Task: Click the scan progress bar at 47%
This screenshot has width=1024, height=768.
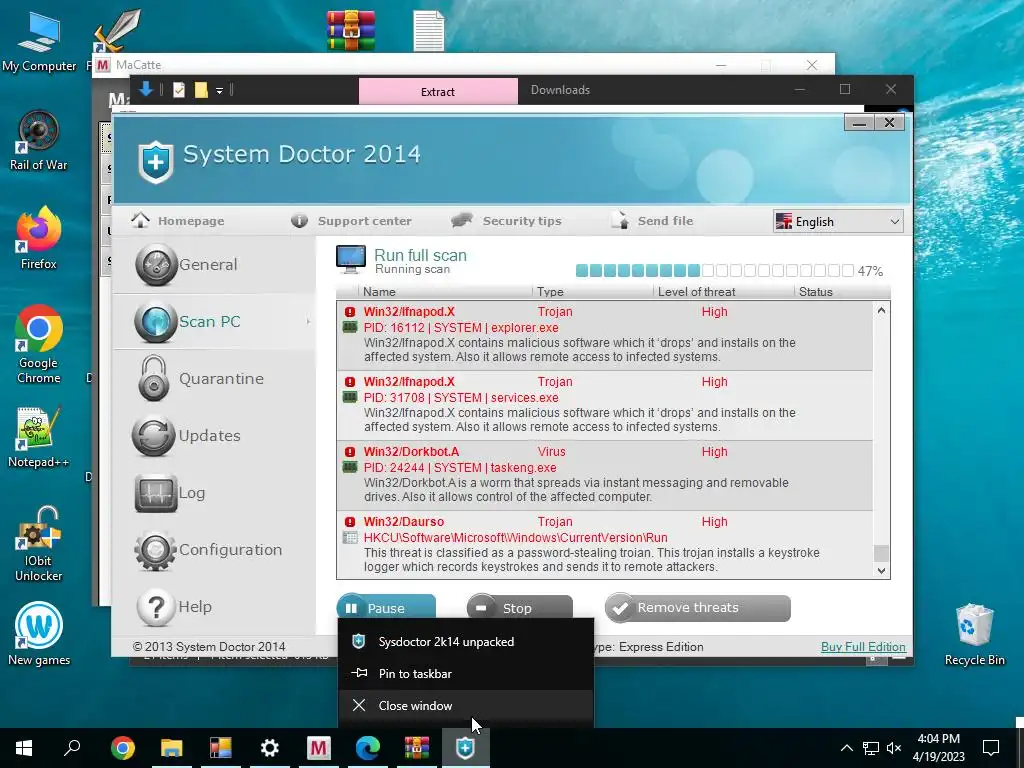Action: (x=714, y=270)
